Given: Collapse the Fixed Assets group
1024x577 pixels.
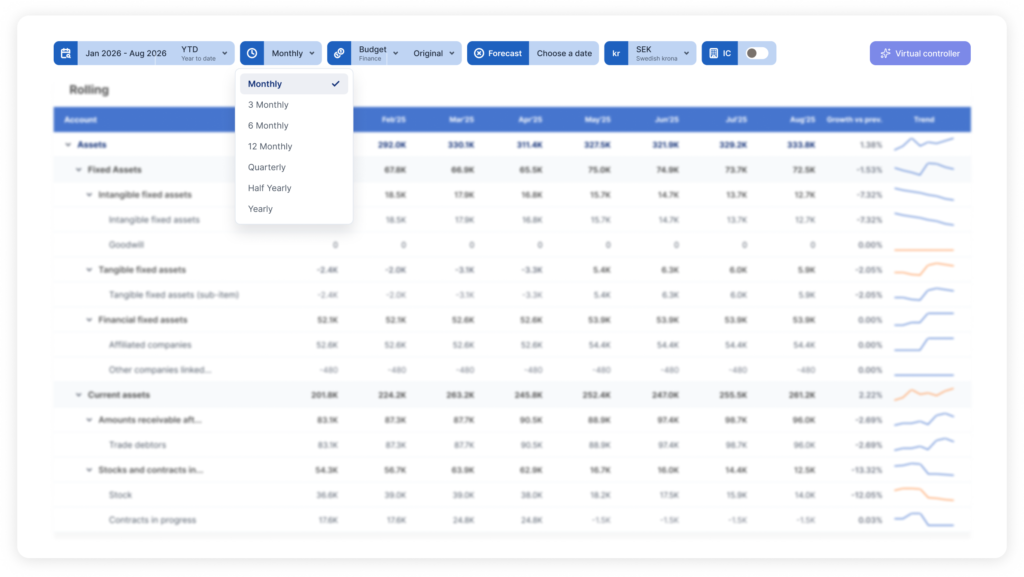Looking at the screenshot, I should coord(78,170).
